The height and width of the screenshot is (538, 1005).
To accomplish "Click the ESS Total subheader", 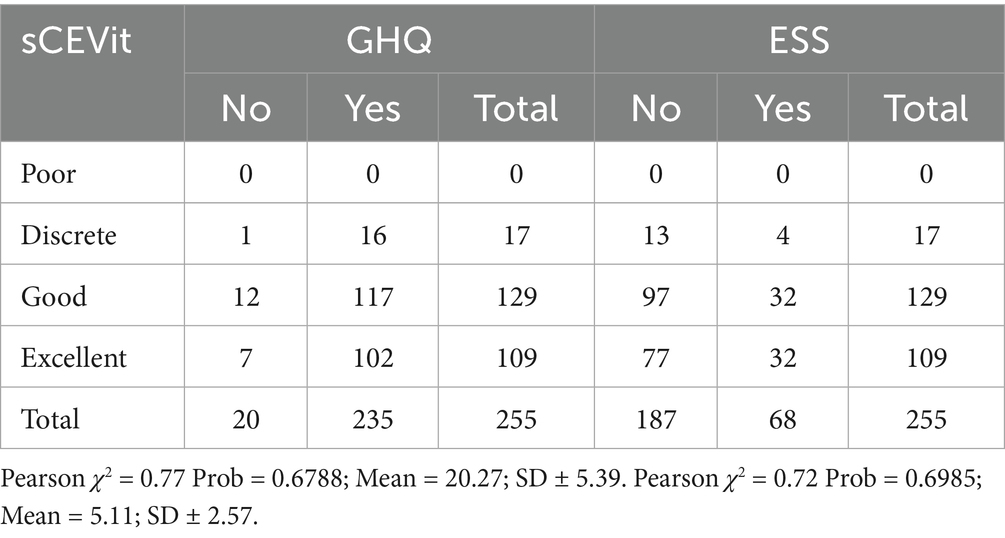I will coord(926,108).
